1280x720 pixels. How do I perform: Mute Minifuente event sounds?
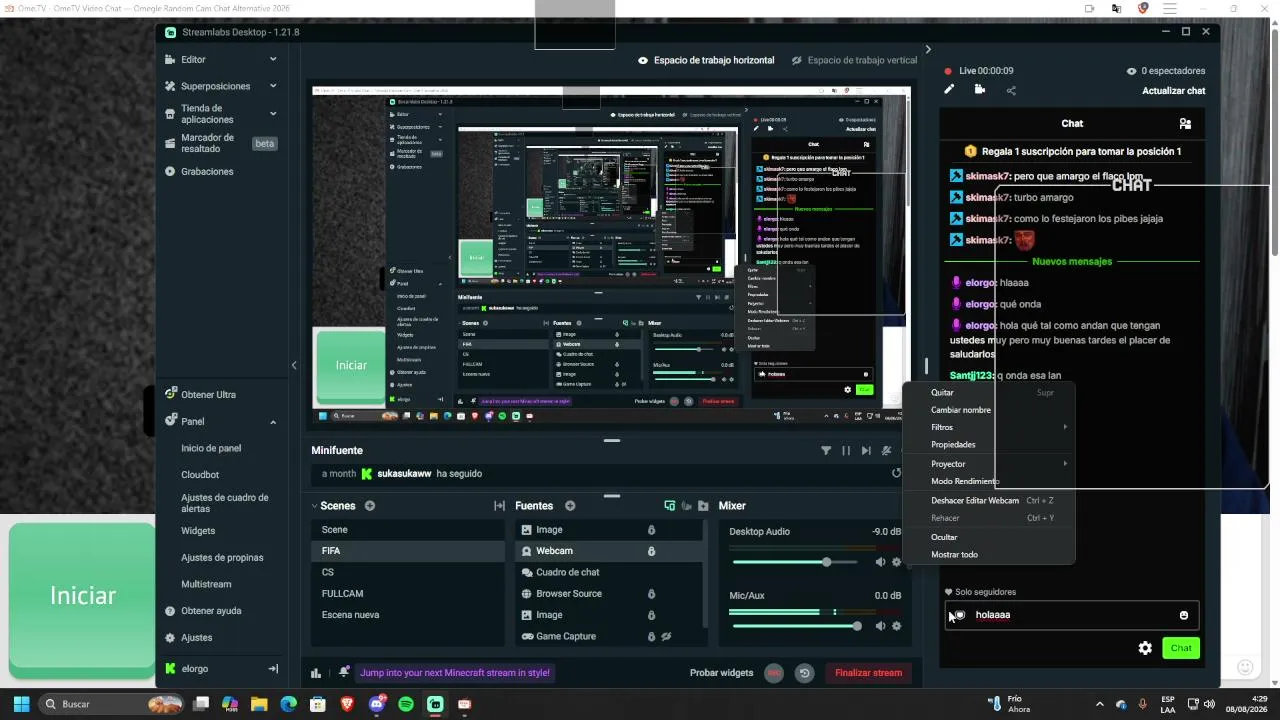(886, 451)
